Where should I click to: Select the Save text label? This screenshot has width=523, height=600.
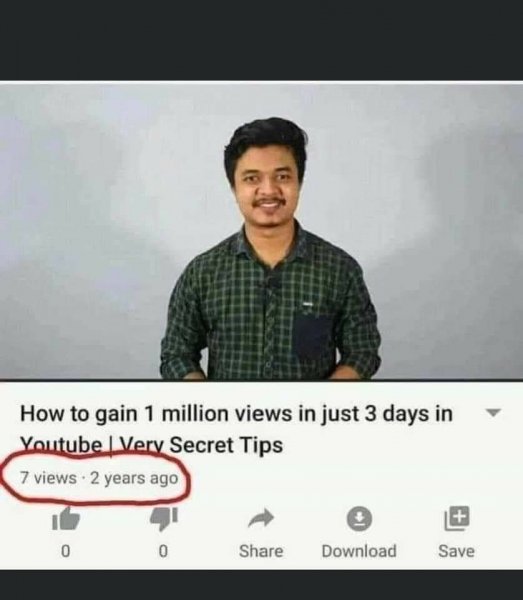click(456, 551)
